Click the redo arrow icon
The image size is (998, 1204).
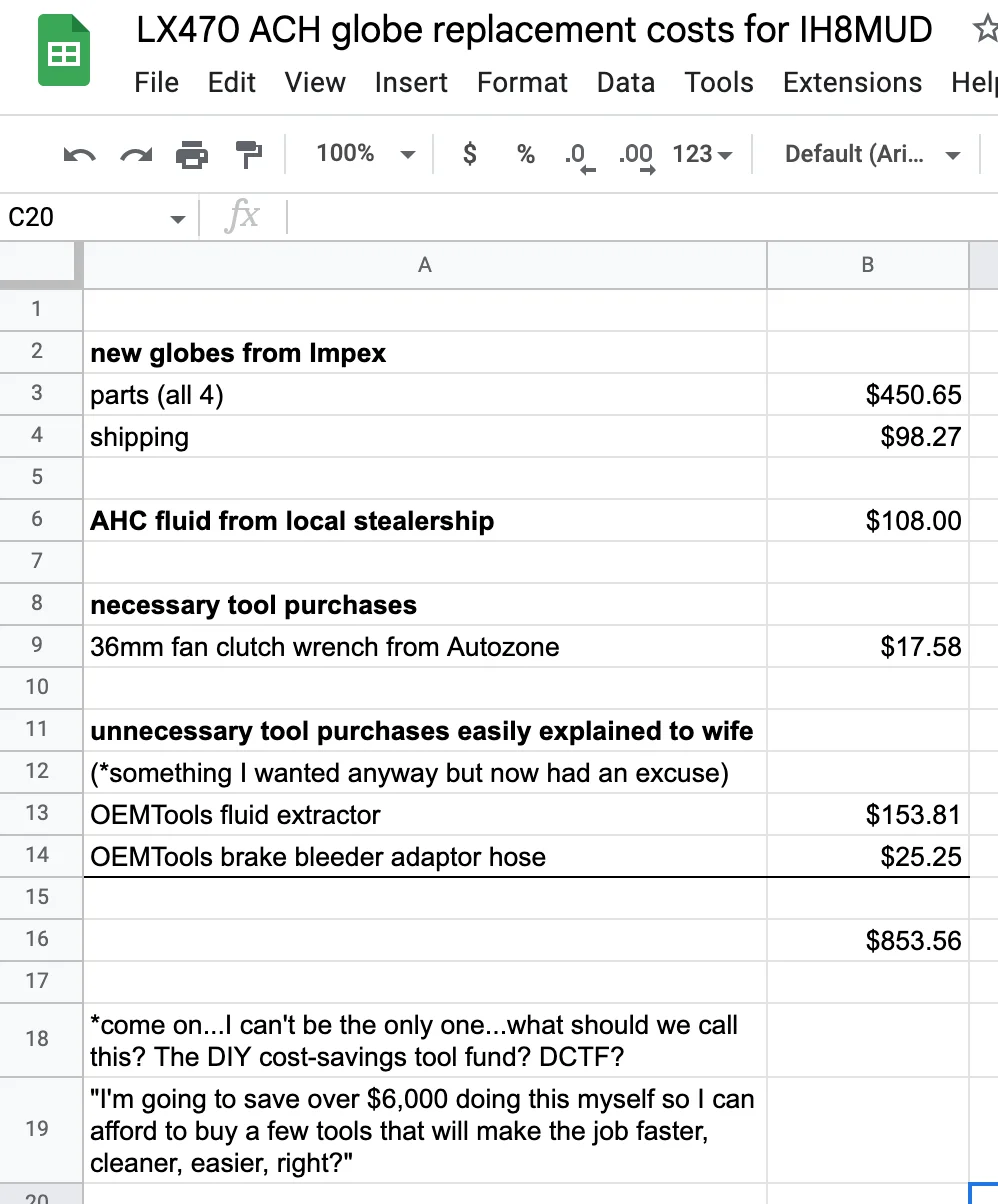(x=136, y=155)
